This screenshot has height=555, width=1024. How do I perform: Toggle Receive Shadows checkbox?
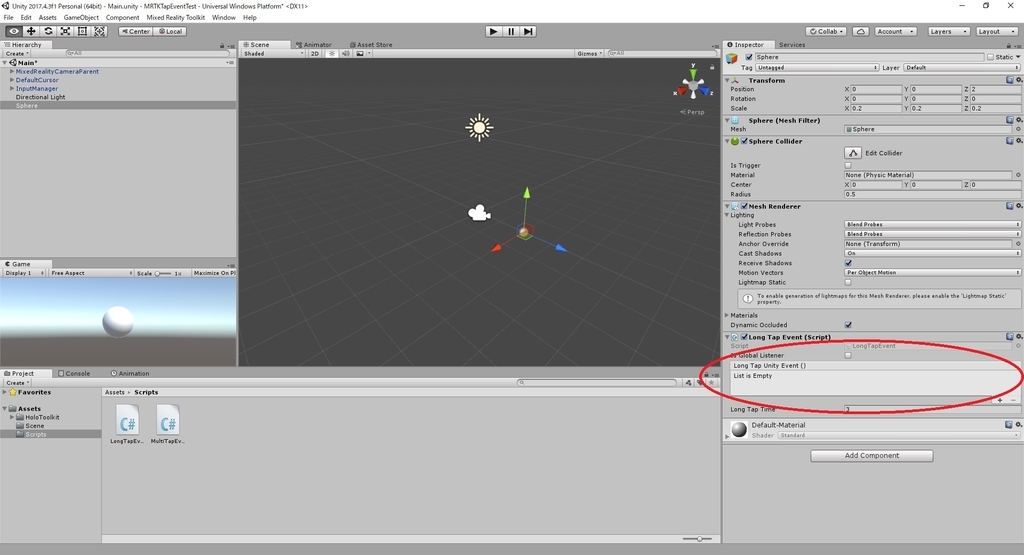[x=848, y=263]
